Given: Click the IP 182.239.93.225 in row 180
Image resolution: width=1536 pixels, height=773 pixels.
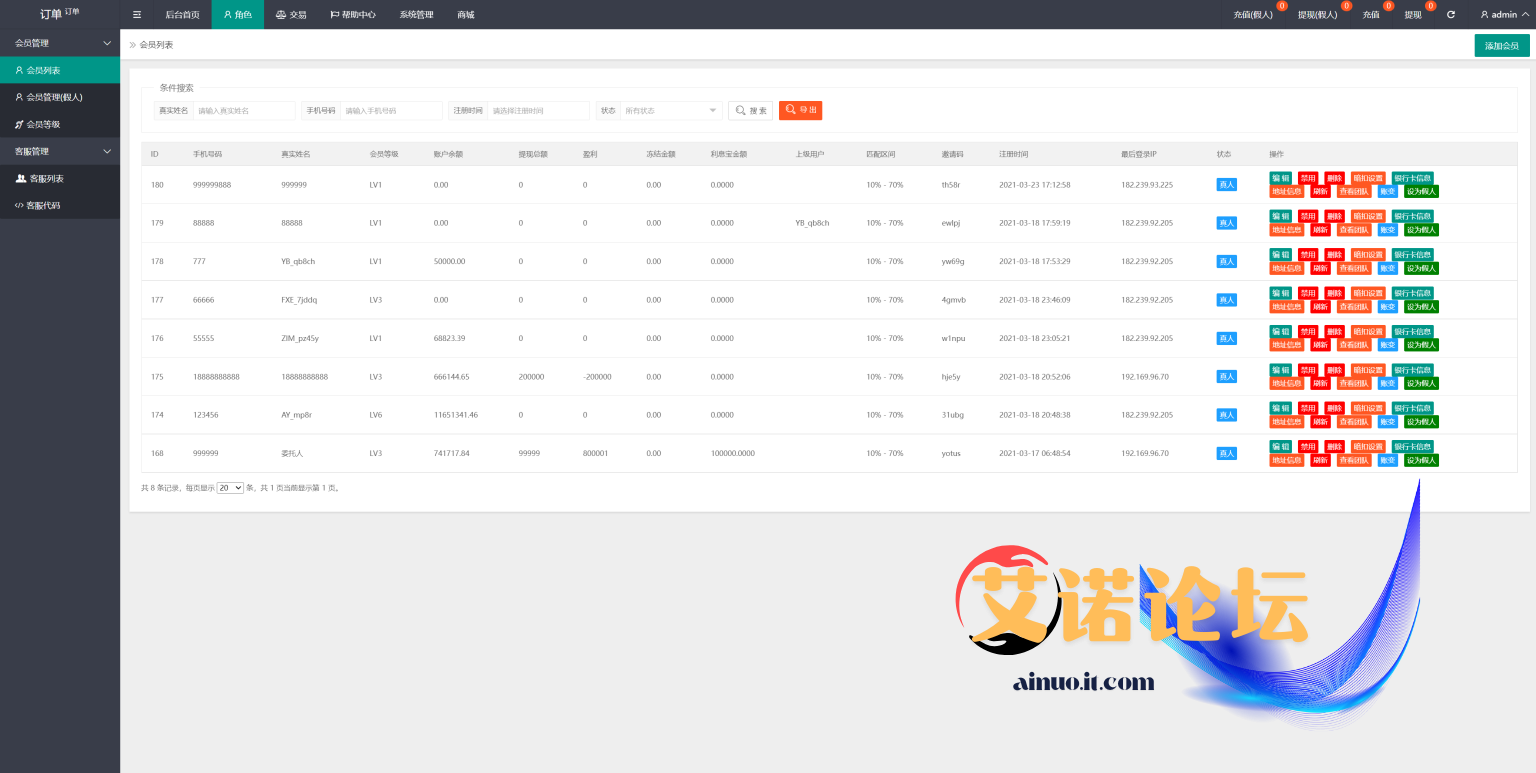Looking at the screenshot, I should click(1147, 185).
